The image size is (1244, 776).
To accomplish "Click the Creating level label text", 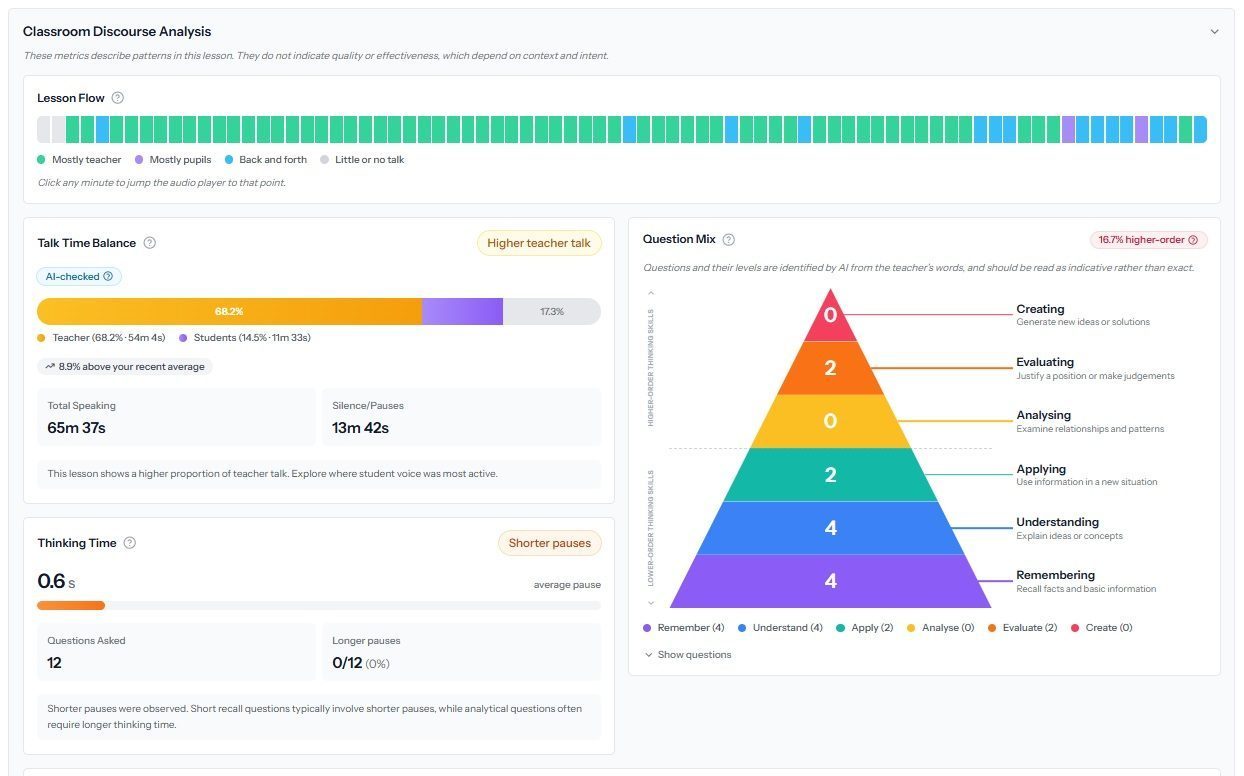I will pyautogui.click(x=1040, y=309).
